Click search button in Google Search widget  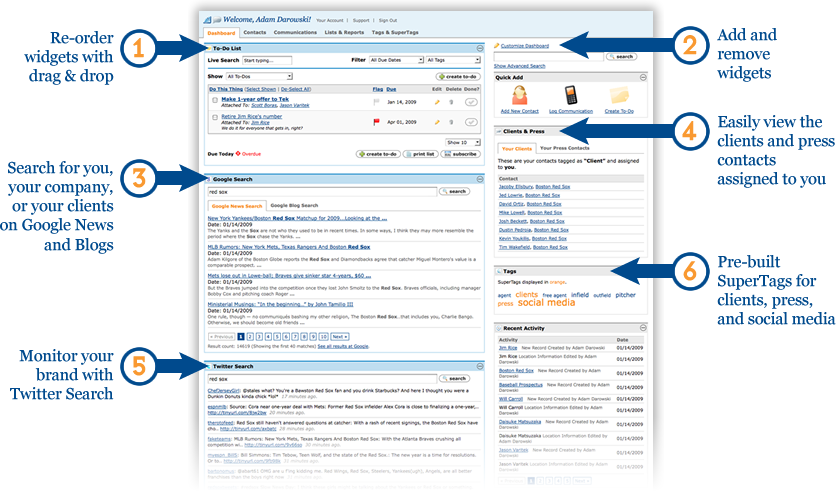pyautogui.click(x=454, y=191)
